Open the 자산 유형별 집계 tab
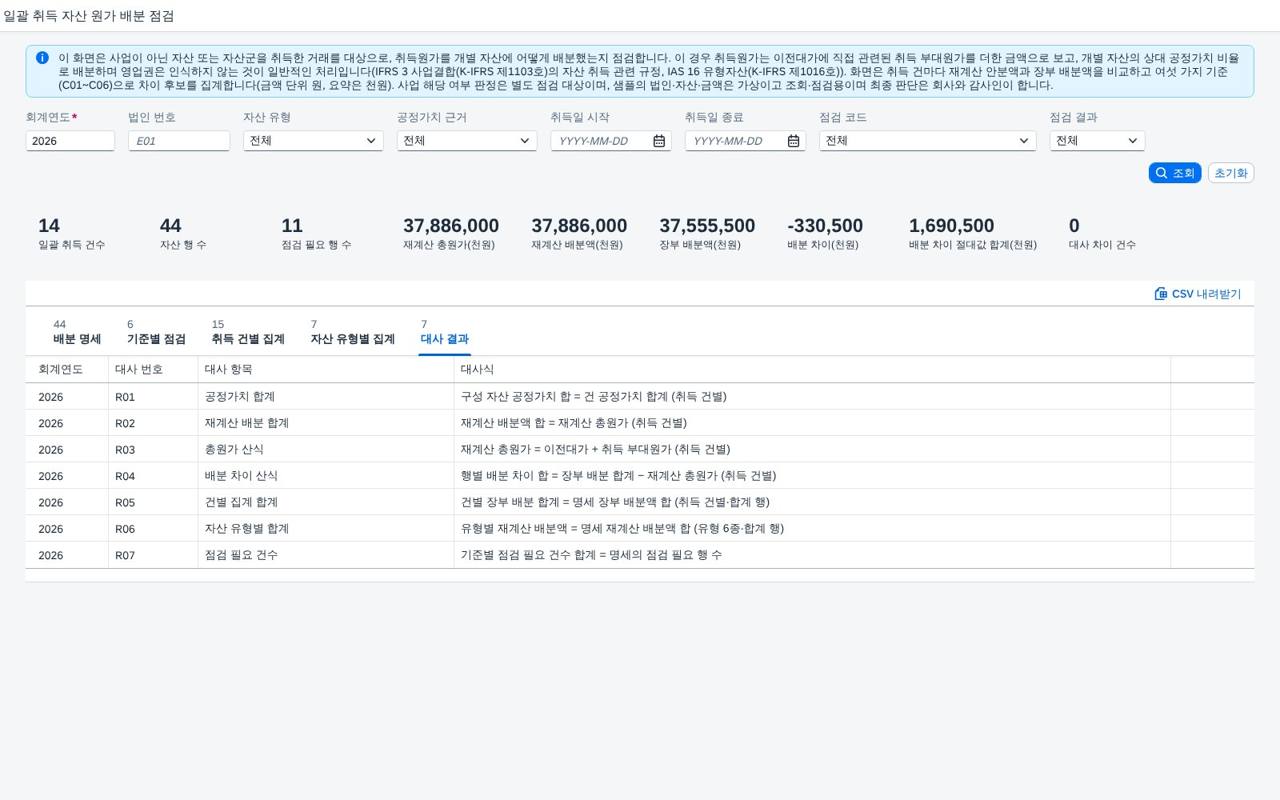 click(x=353, y=332)
